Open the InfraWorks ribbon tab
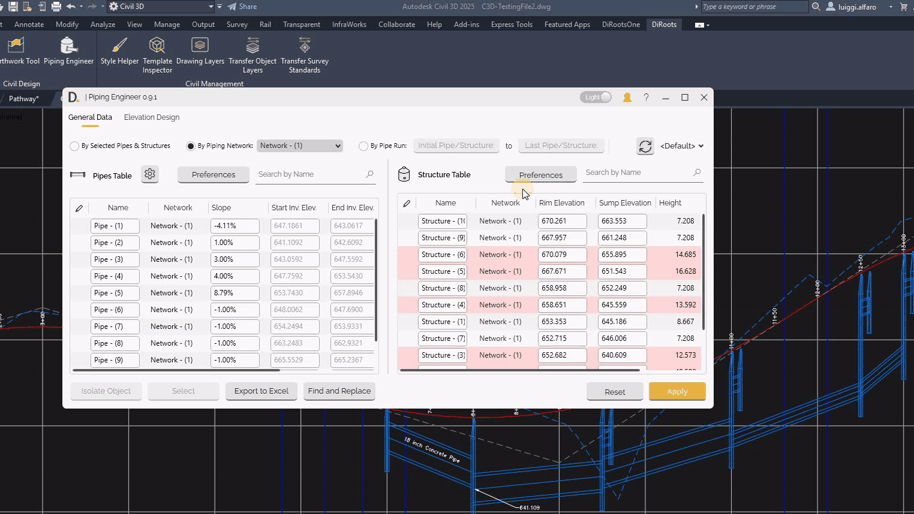The width and height of the screenshot is (914, 514). [349, 24]
